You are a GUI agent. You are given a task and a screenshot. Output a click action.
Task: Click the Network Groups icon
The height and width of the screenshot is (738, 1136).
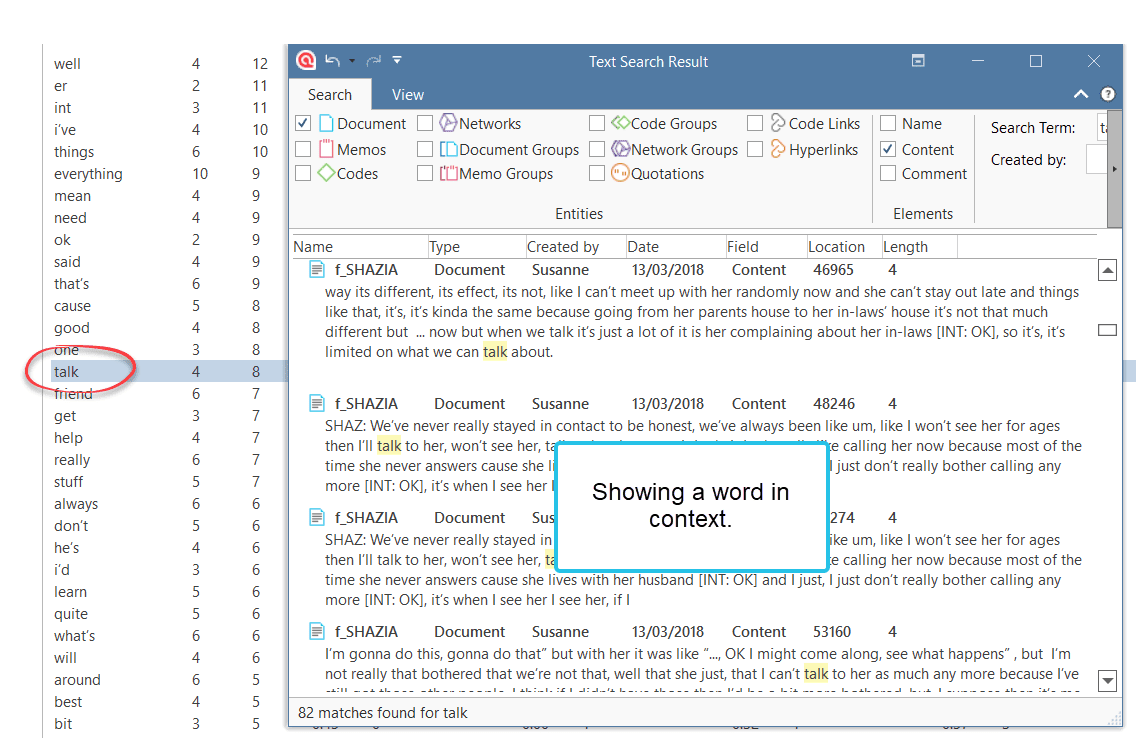(620, 149)
